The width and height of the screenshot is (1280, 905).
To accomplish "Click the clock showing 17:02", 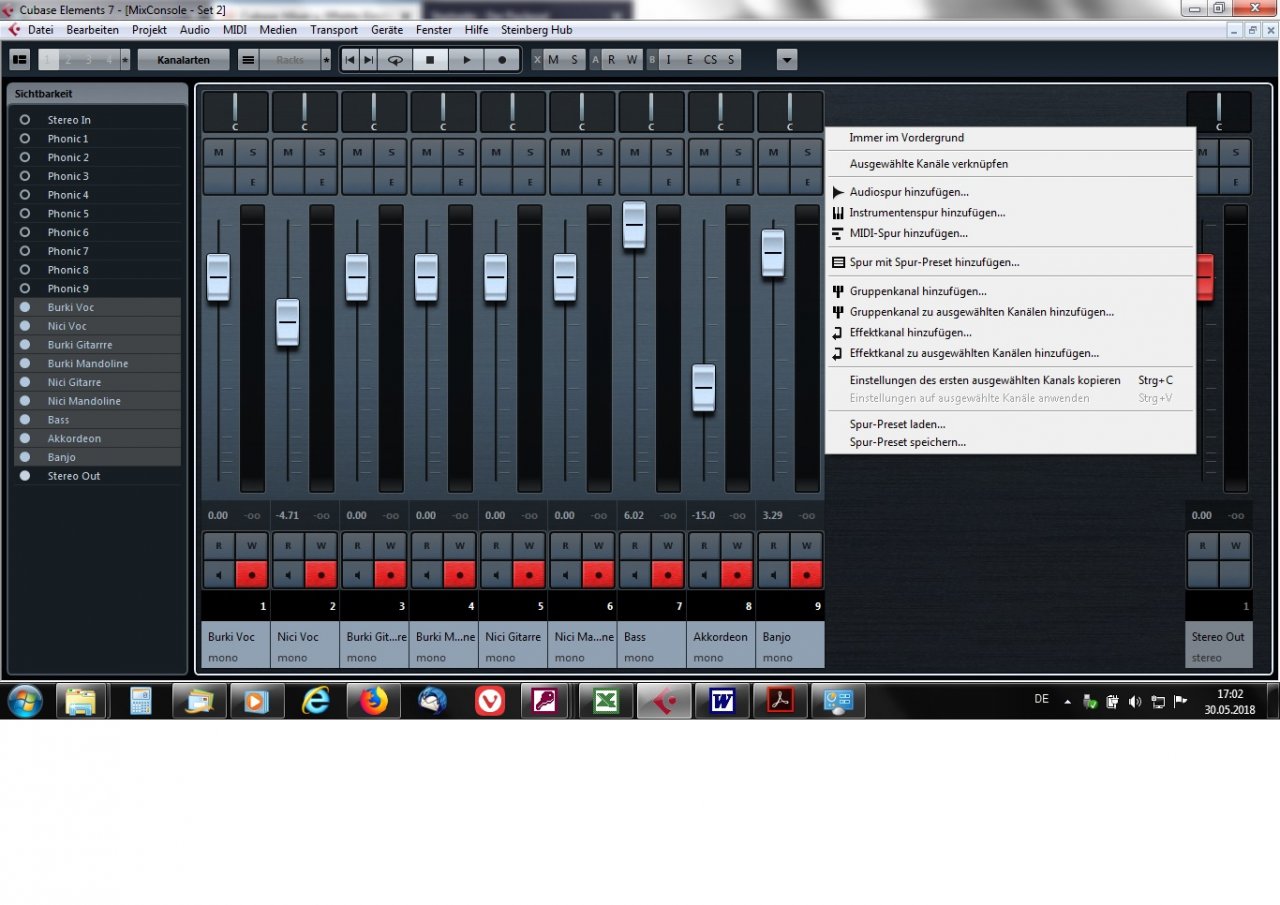I will [x=1230, y=693].
